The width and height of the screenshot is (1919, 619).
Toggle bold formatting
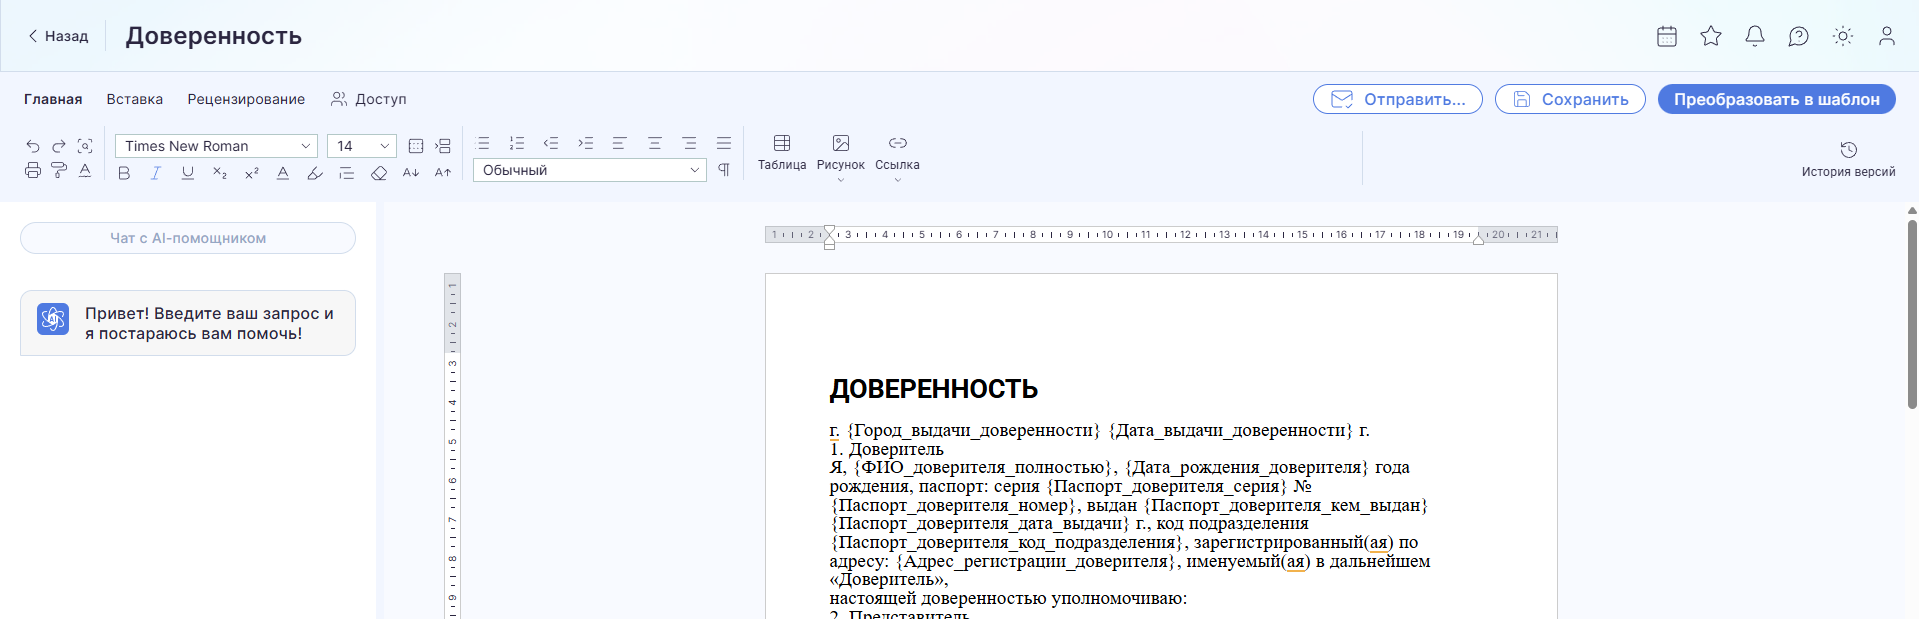(124, 173)
